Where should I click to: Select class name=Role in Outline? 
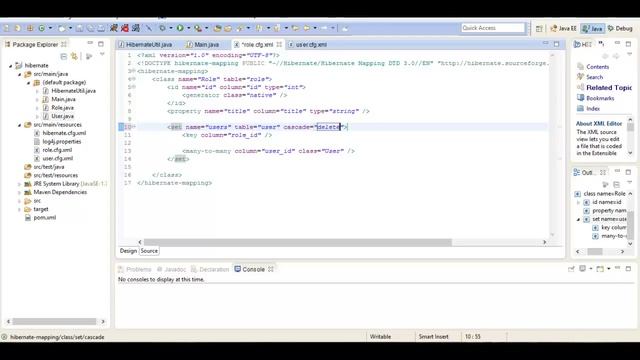604,193
